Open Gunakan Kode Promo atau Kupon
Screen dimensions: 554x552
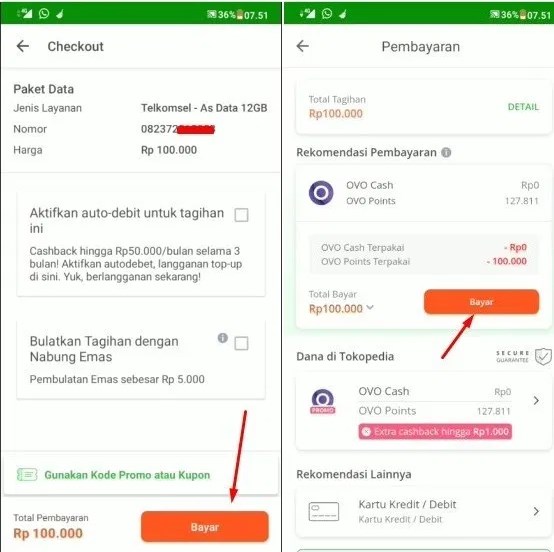[x=127, y=475]
